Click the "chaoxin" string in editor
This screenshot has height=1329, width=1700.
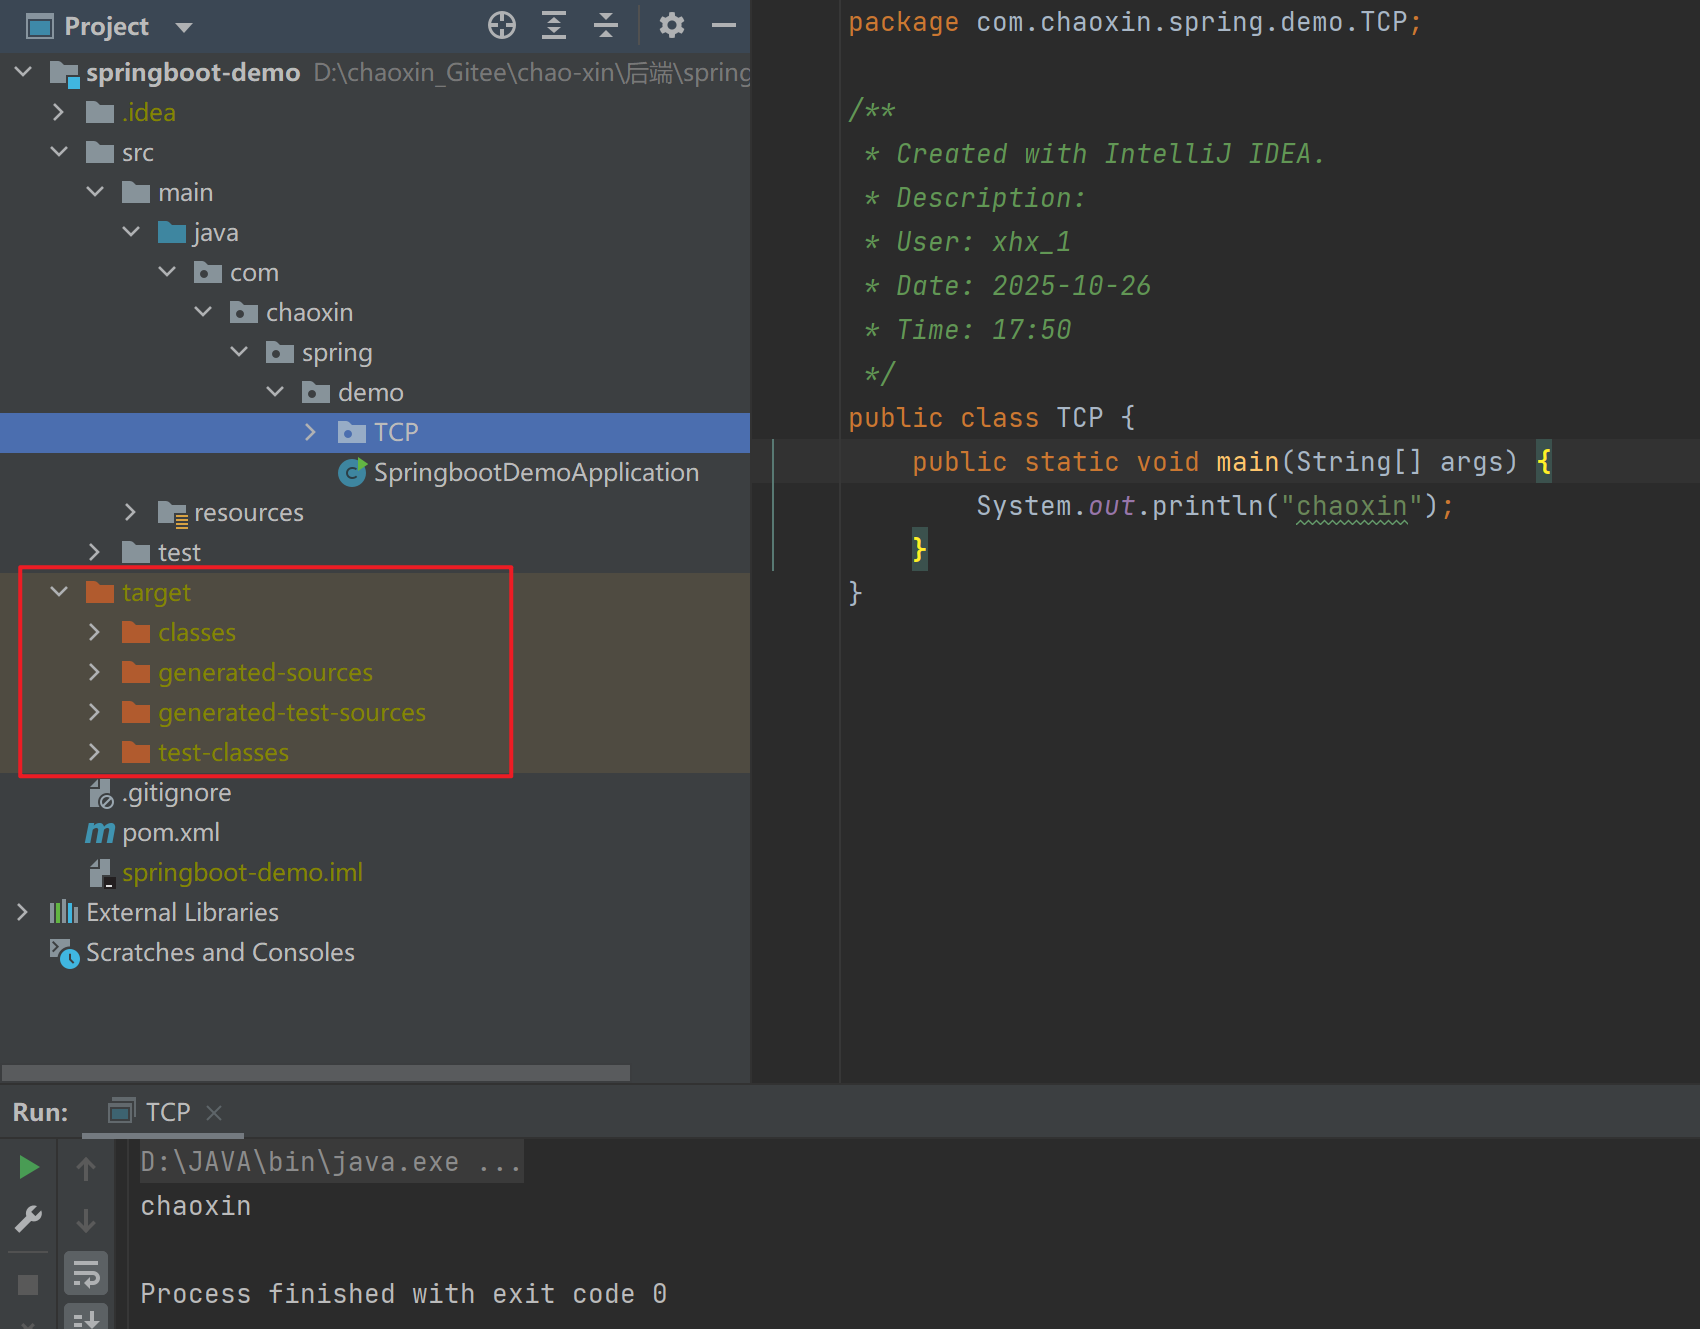[1352, 506]
